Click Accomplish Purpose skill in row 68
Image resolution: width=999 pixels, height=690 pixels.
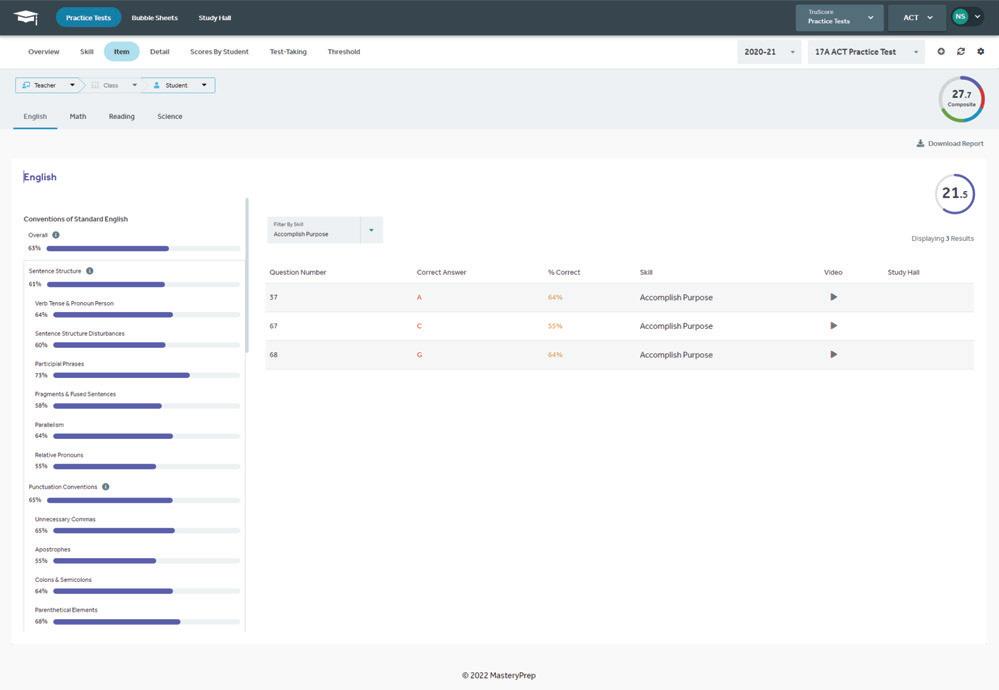[676, 354]
